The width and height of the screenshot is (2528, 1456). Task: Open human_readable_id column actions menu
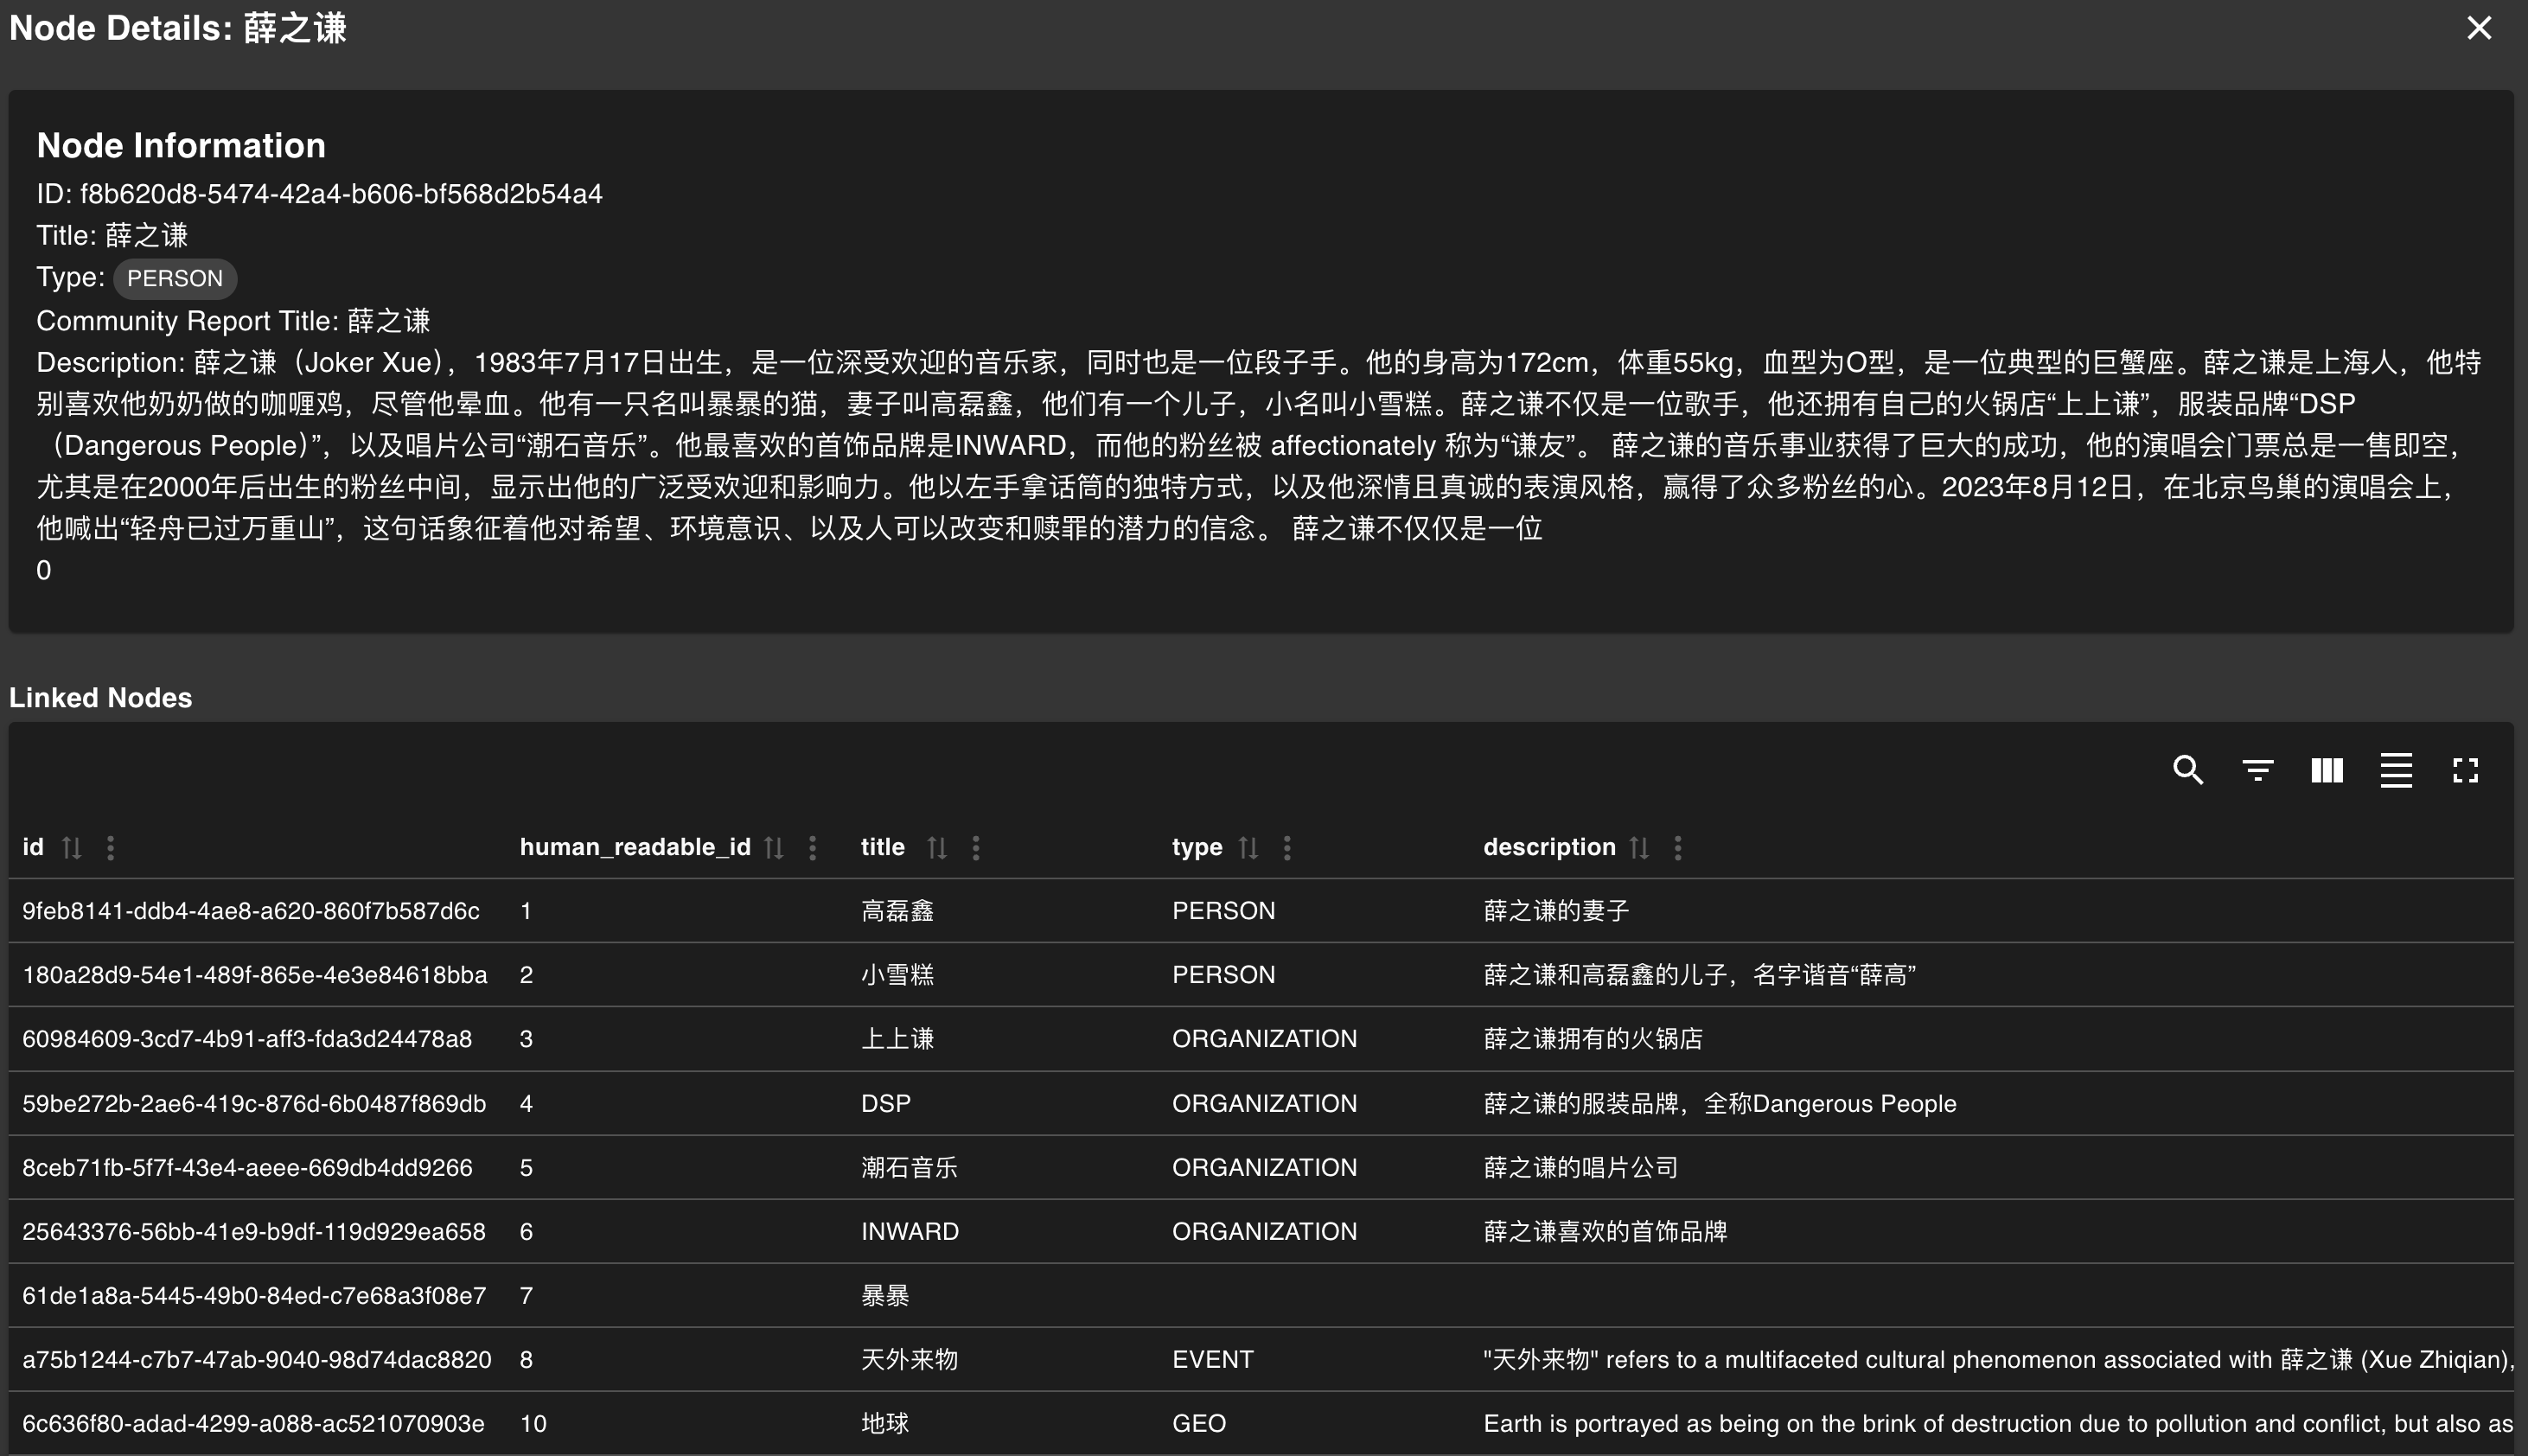(813, 848)
